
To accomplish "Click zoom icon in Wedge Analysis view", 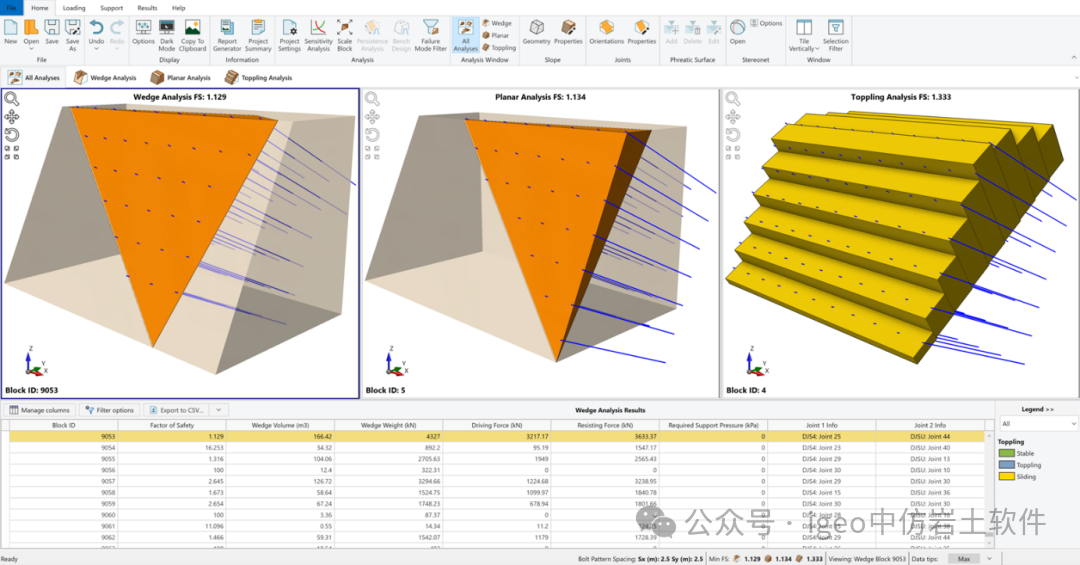I will (12, 99).
